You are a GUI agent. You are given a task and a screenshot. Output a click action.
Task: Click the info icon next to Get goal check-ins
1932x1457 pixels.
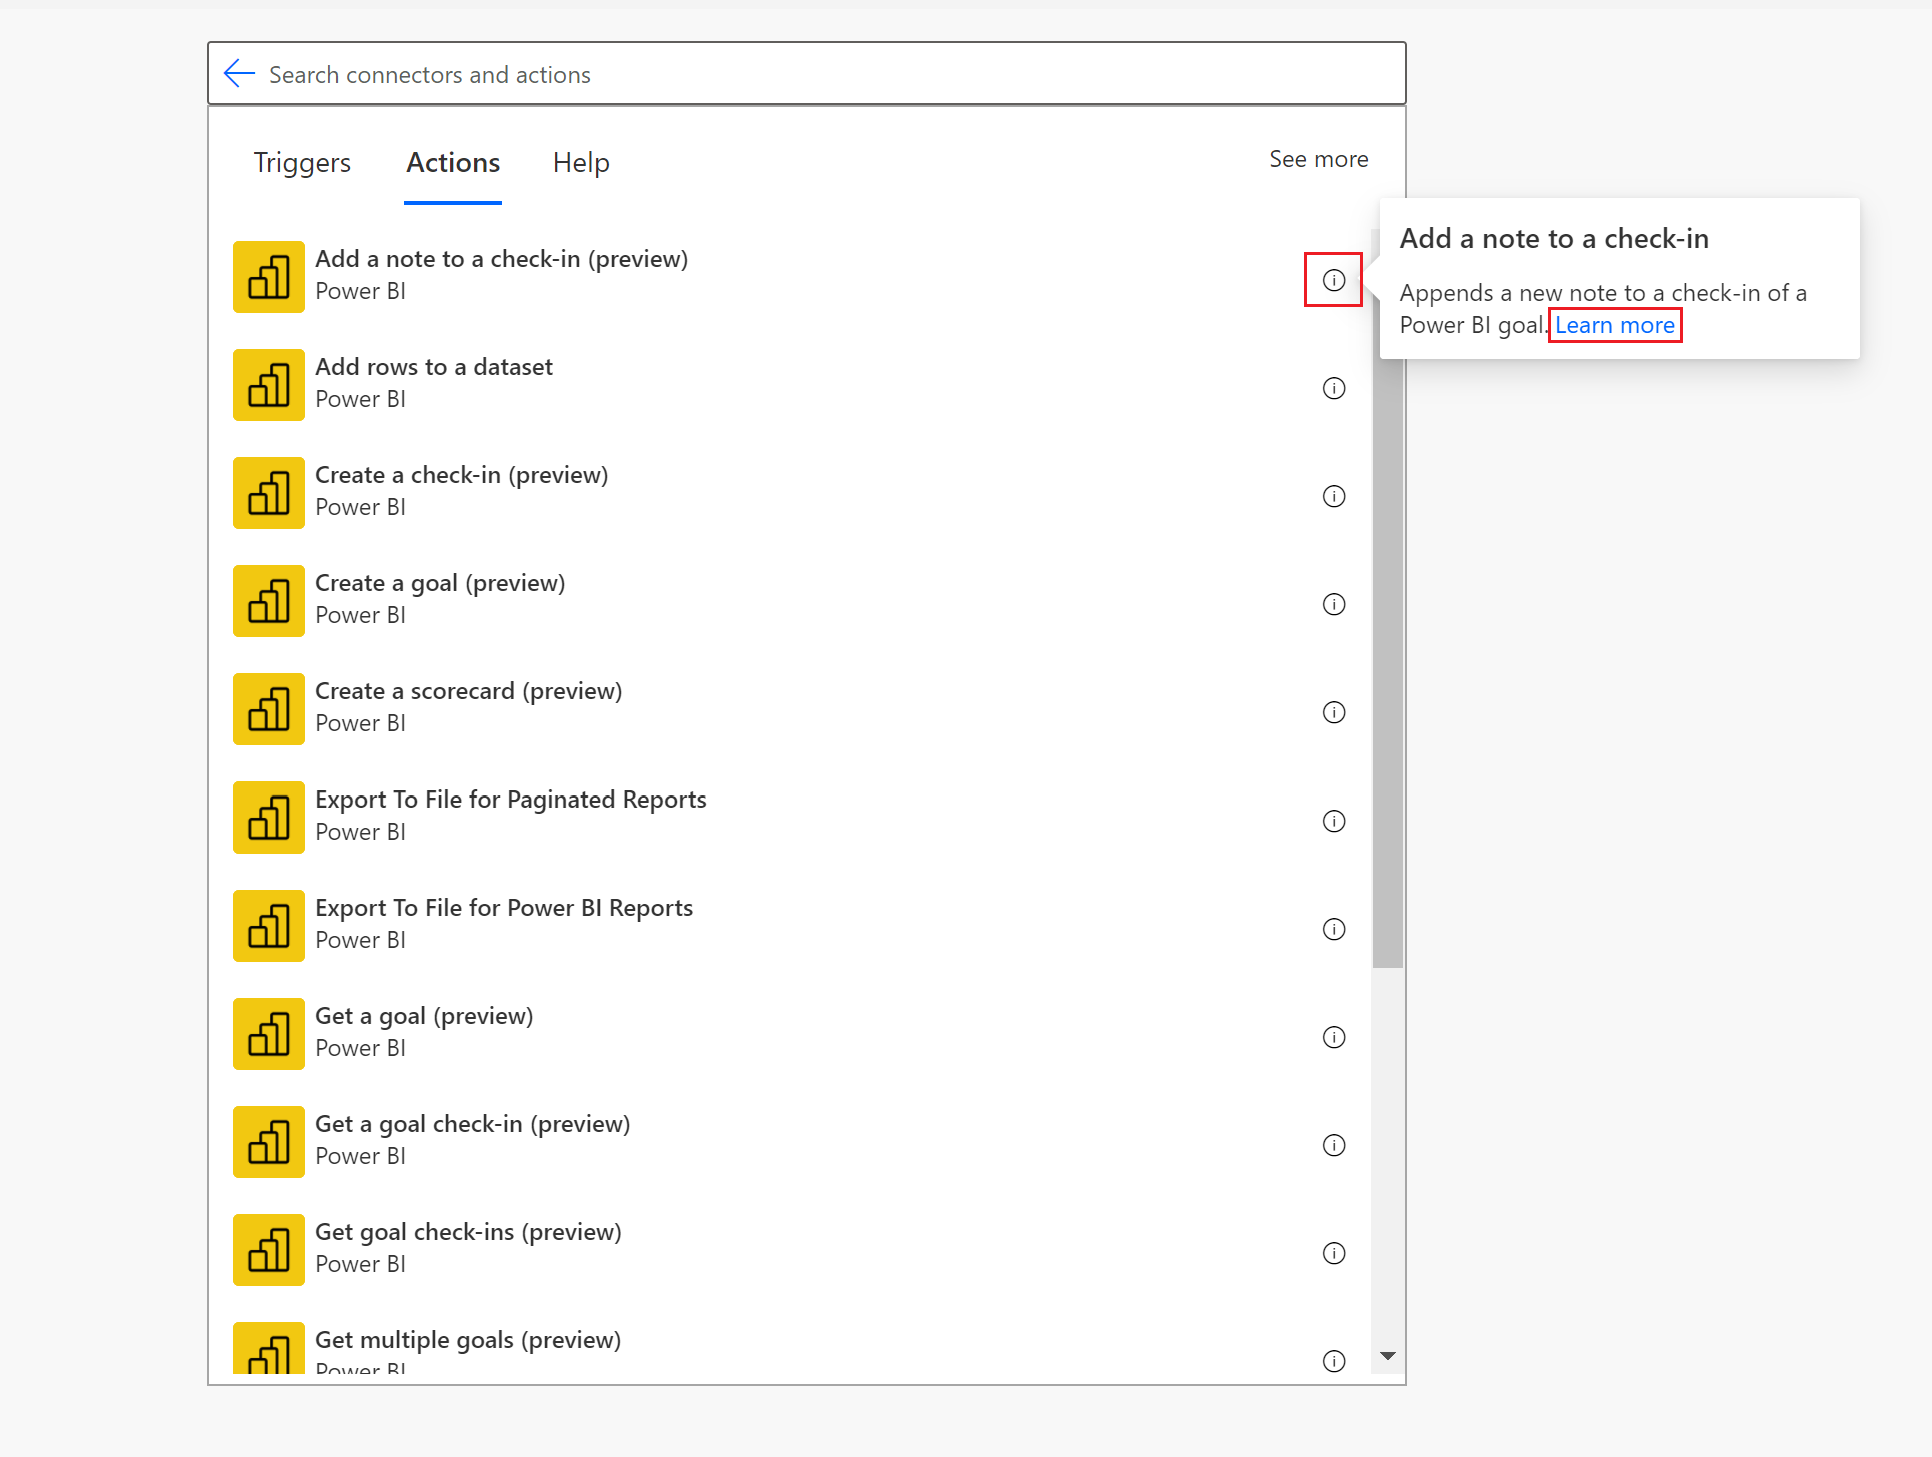(x=1333, y=1253)
